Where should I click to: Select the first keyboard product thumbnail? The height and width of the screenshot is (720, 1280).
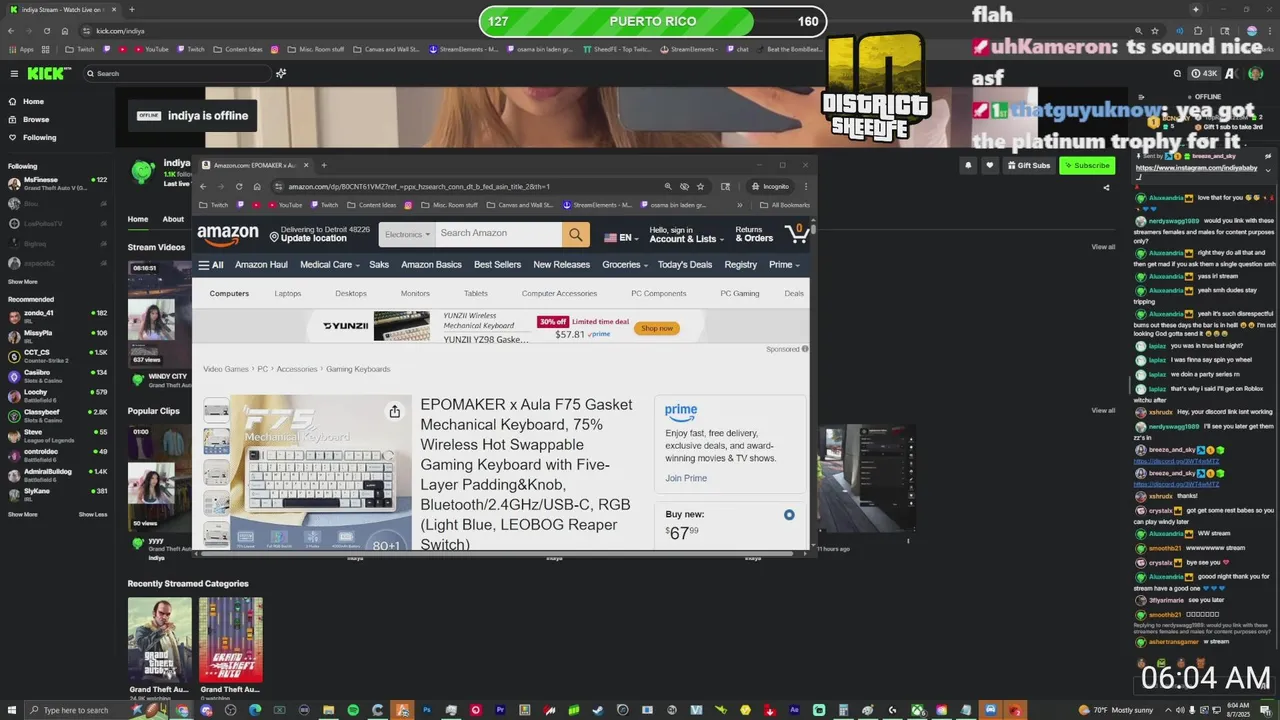point(216,410)
